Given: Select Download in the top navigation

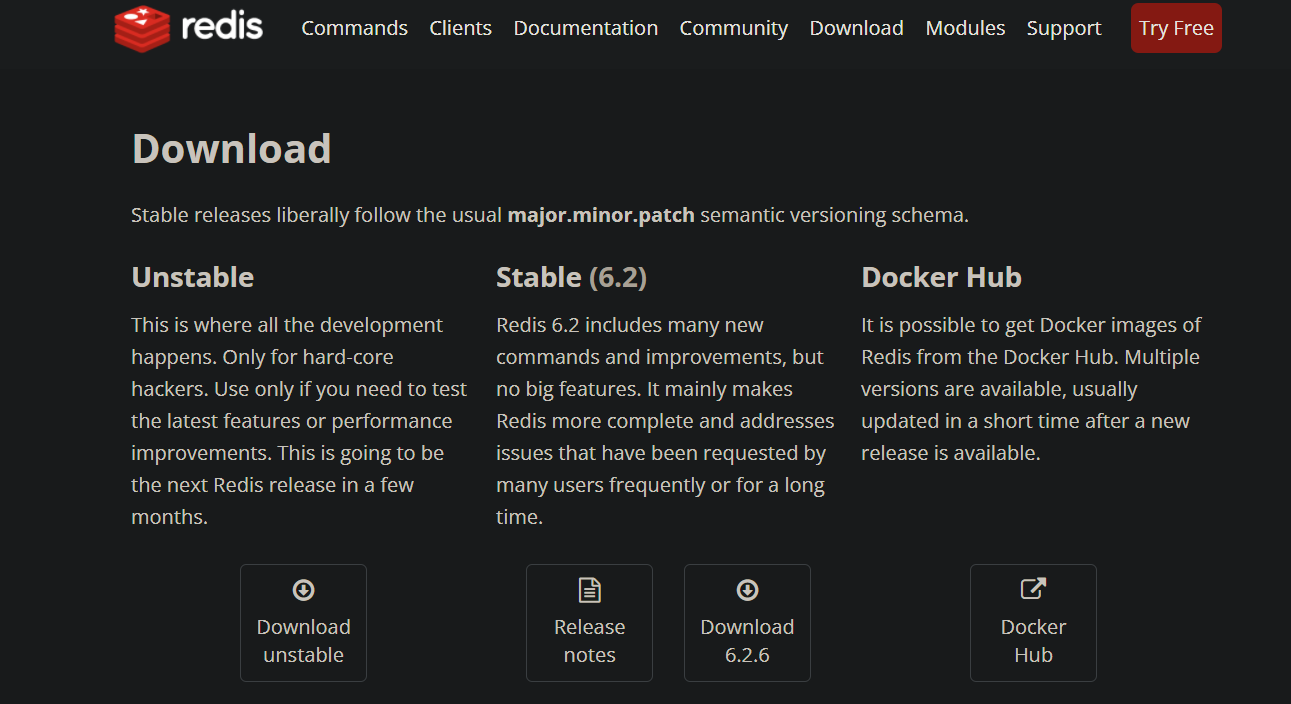Looking at the screenshot, I should point(856,28).
